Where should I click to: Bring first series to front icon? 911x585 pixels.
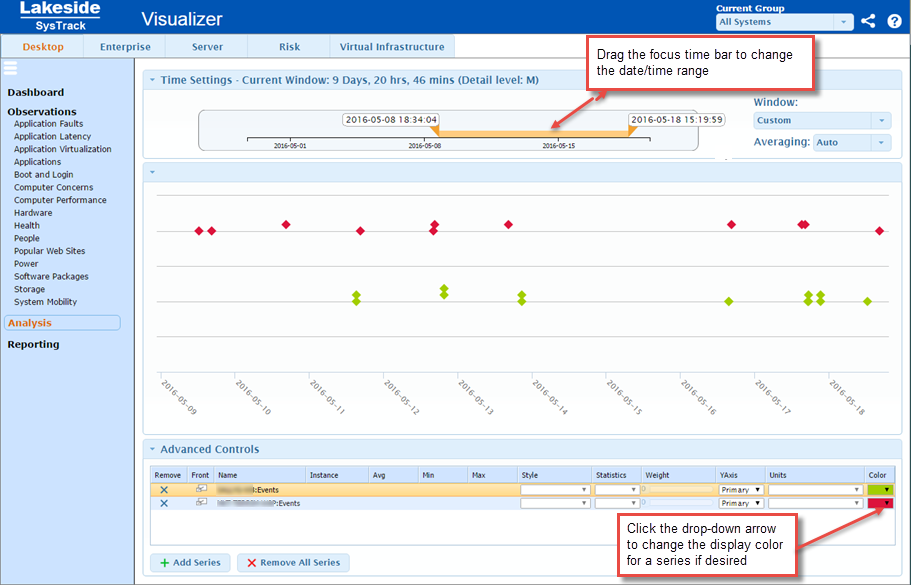201,489
